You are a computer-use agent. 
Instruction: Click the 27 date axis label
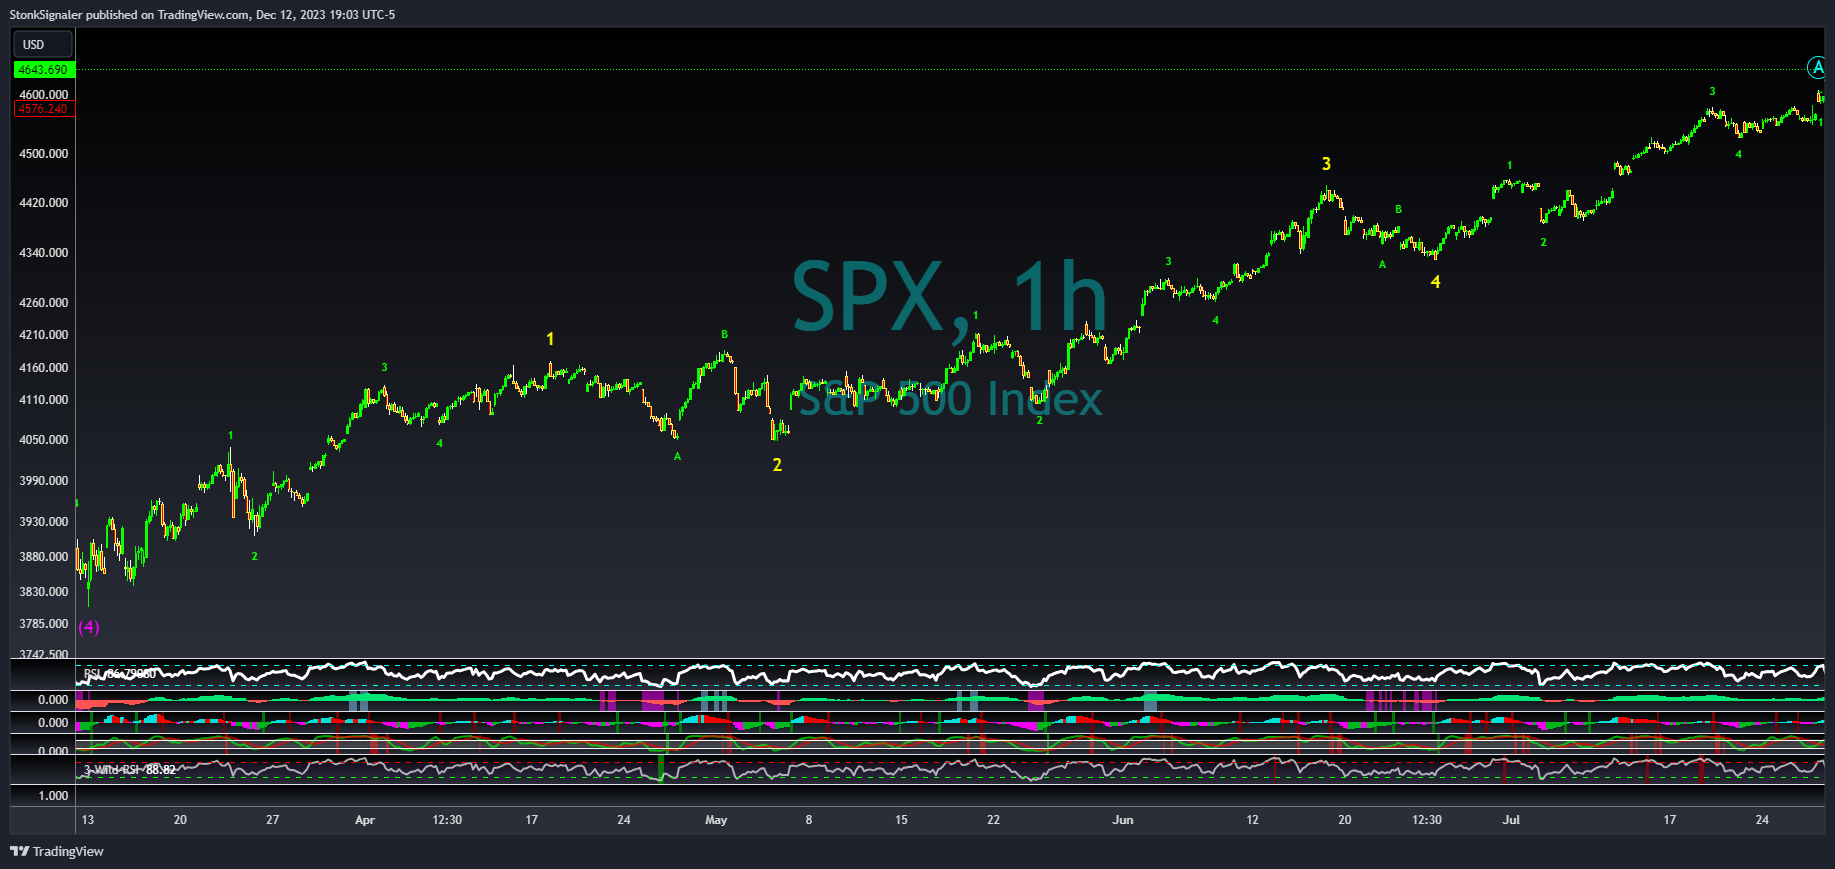pyautogui.click(x=273, y=820)
